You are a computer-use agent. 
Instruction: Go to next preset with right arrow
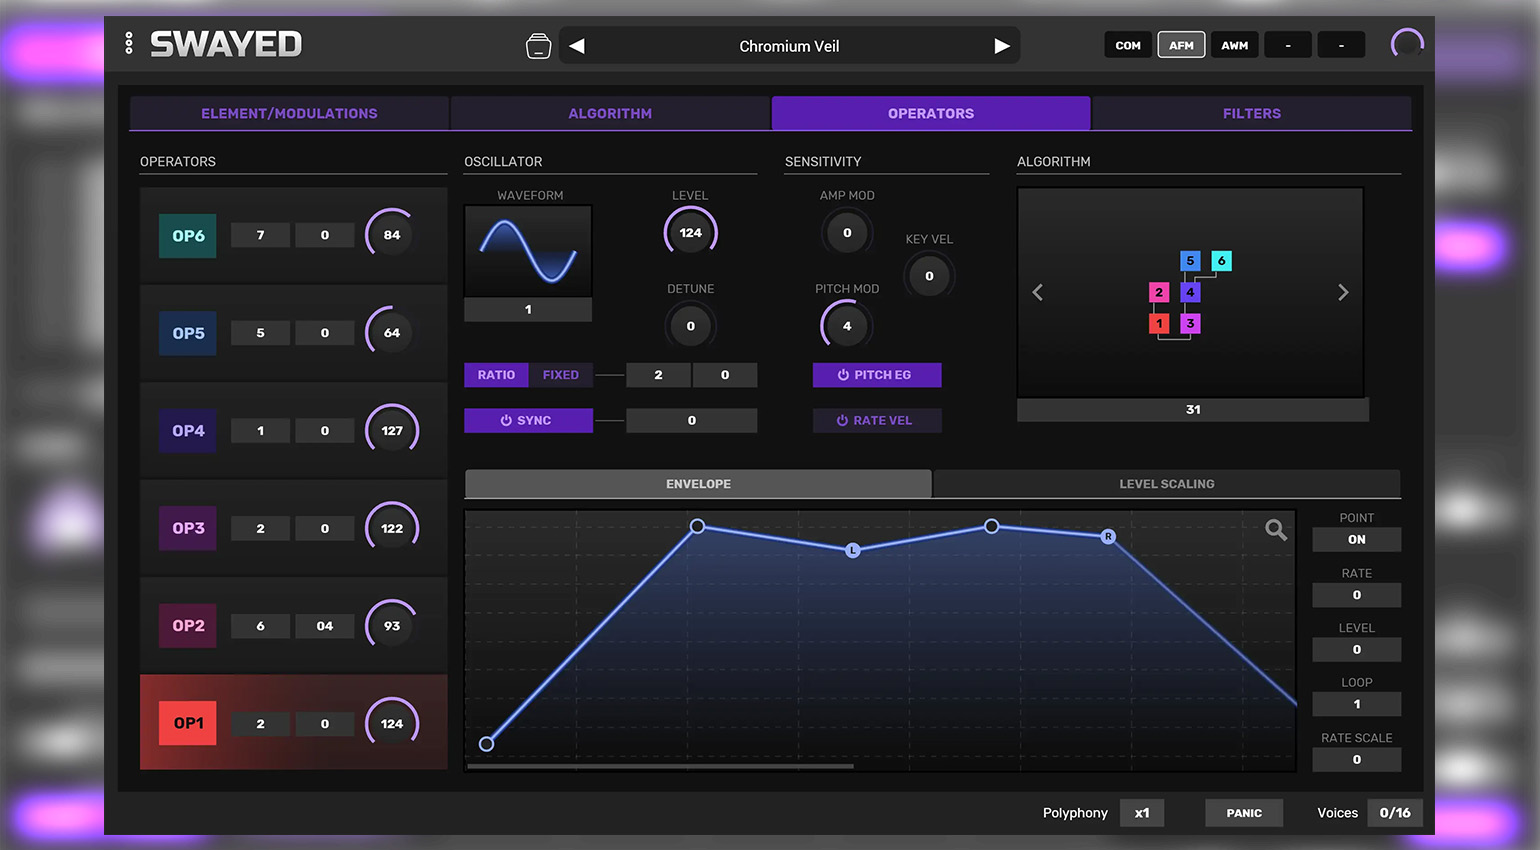coord(1001,46)
